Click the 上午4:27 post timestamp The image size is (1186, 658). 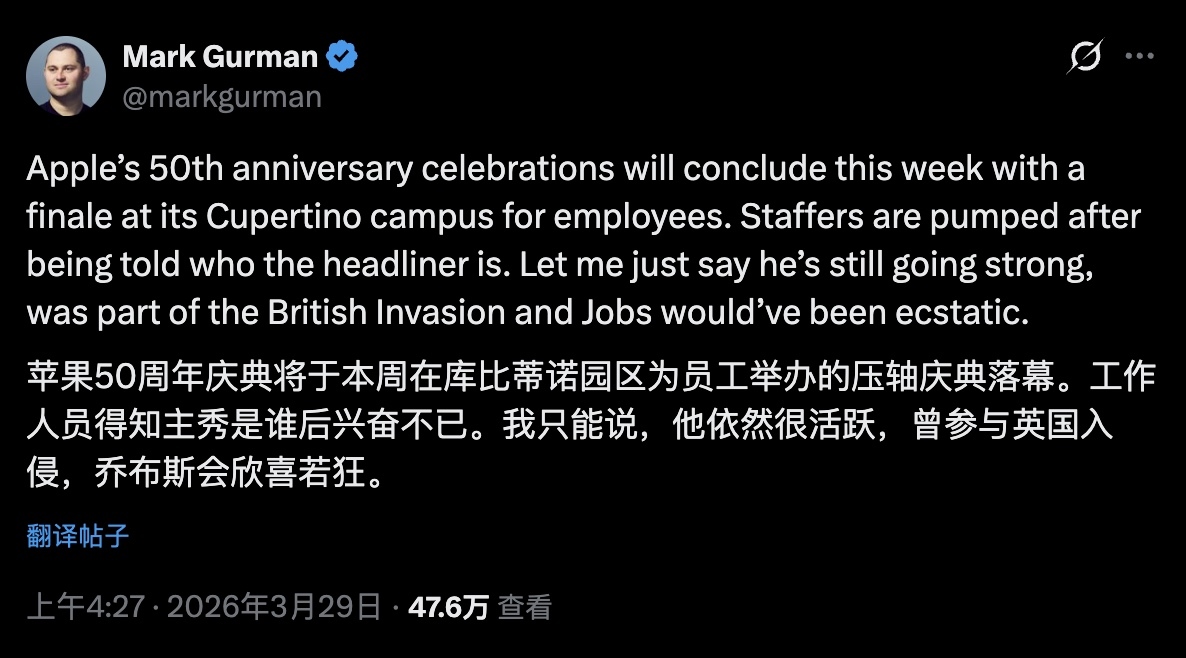(87, 606)
